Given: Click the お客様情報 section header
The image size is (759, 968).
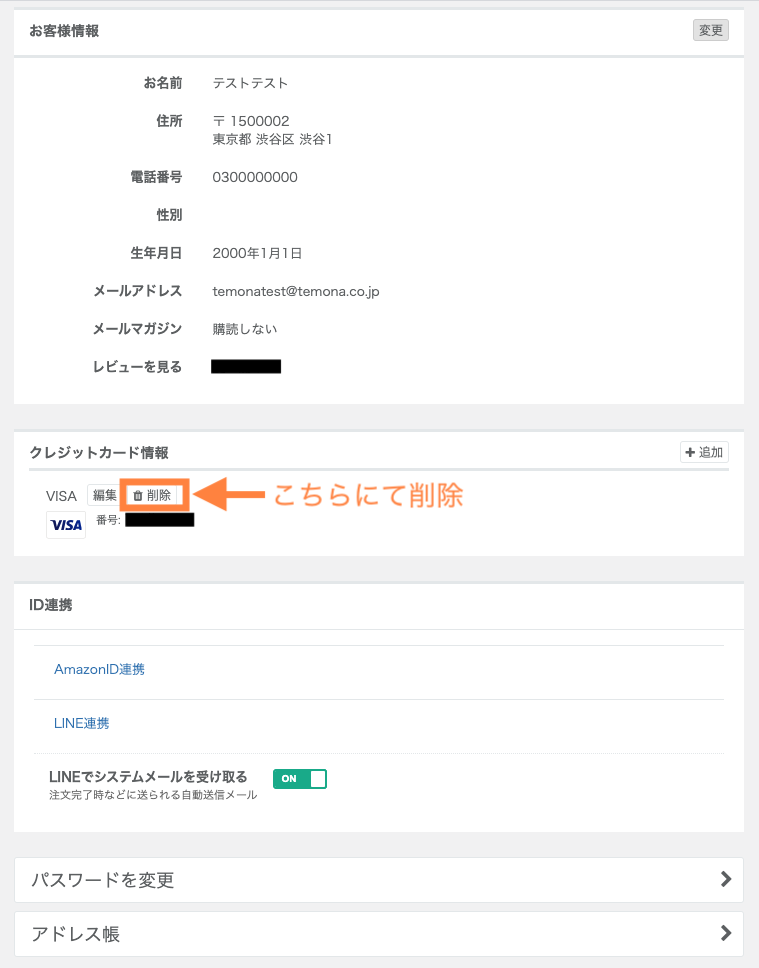Looking at the screenshot, I should click(x=64, y=31).
